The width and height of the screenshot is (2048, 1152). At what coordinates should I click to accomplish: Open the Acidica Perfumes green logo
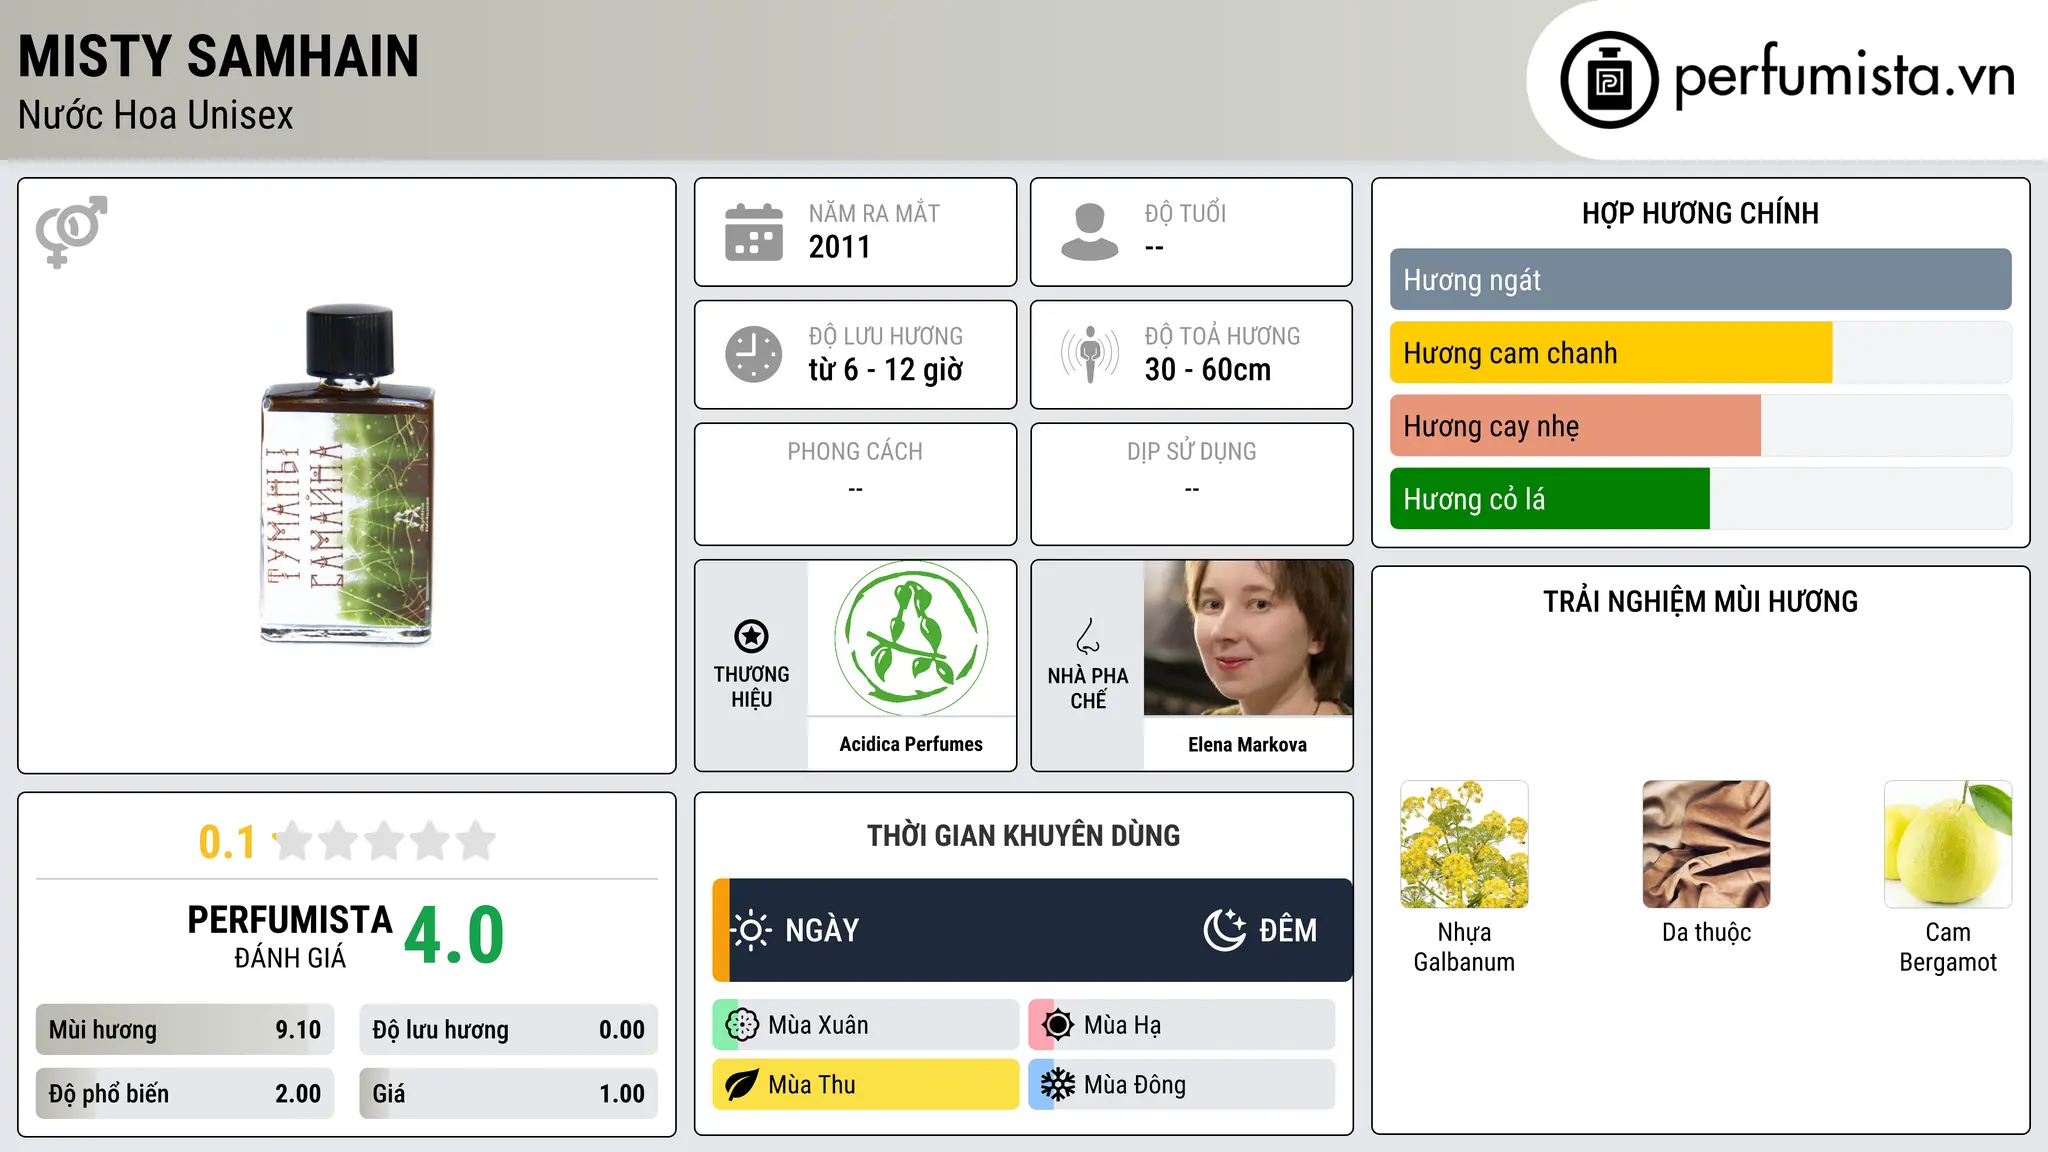[x=911, y=638]
